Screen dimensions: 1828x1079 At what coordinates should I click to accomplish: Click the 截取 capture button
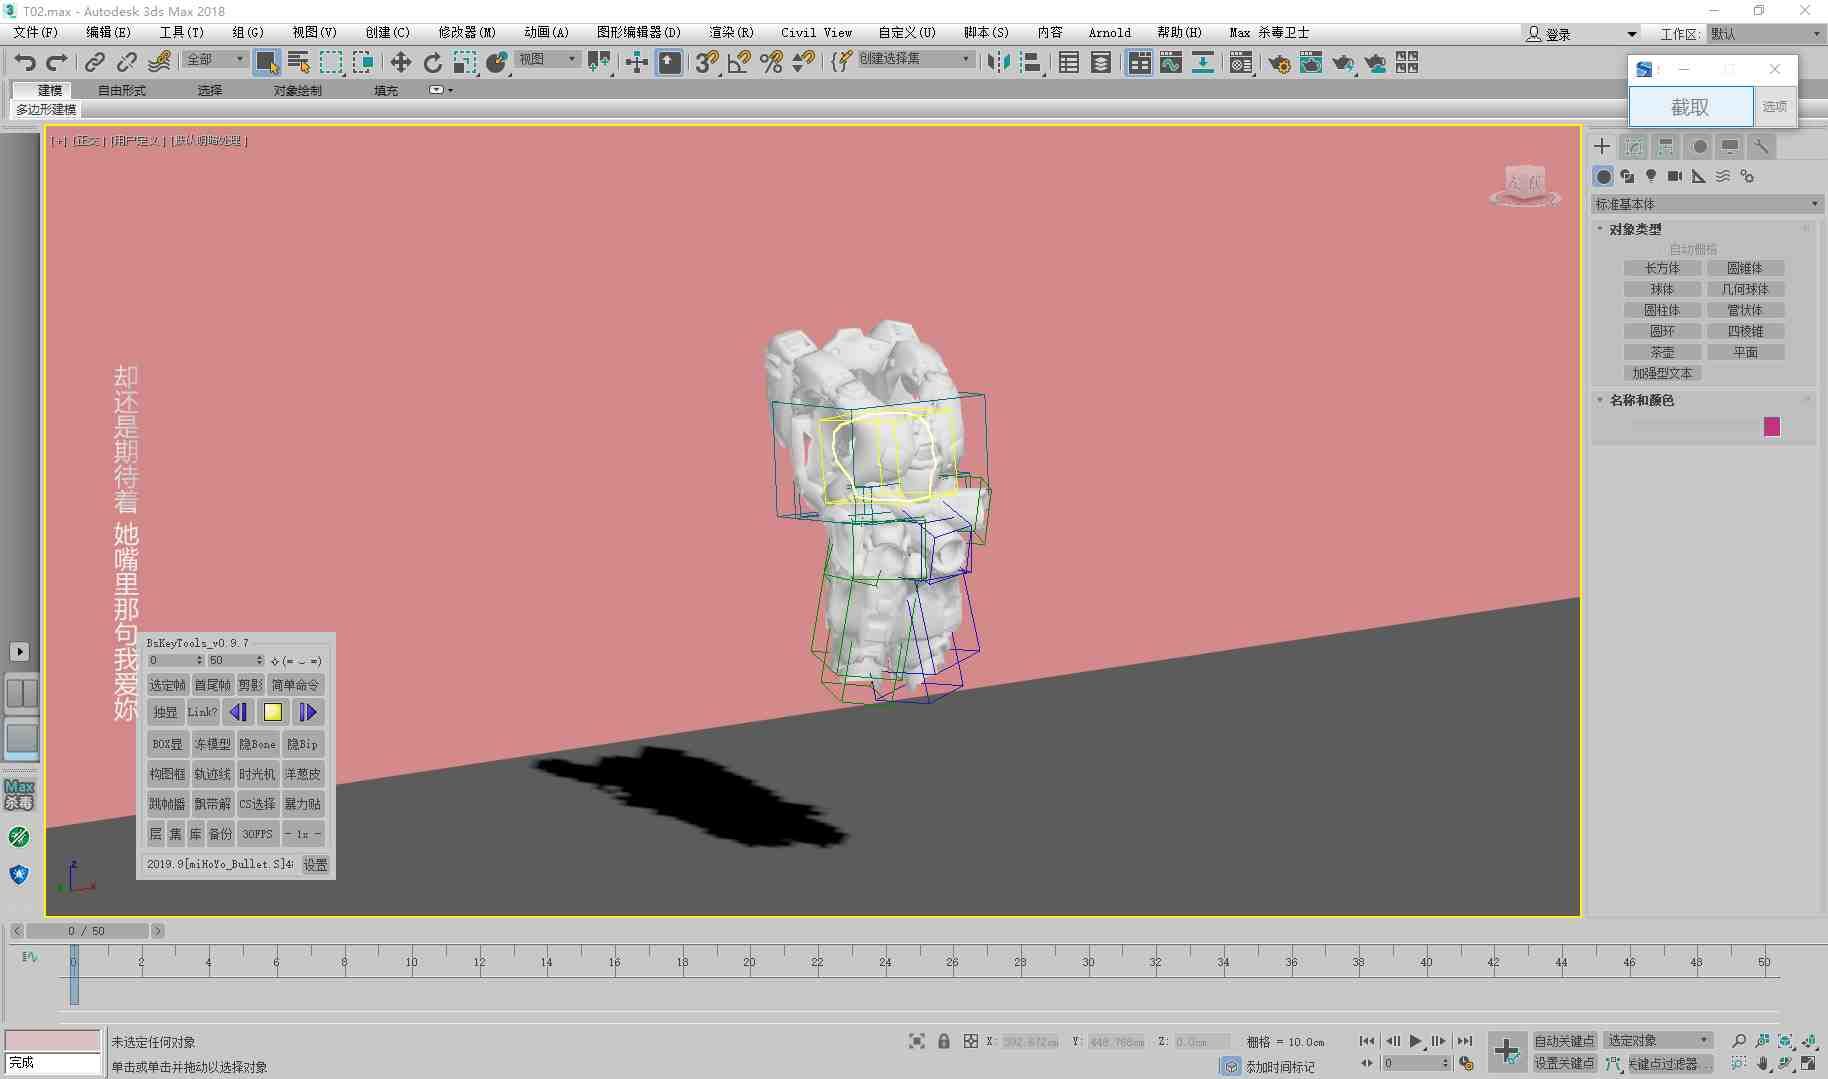tap(1690, 106)
